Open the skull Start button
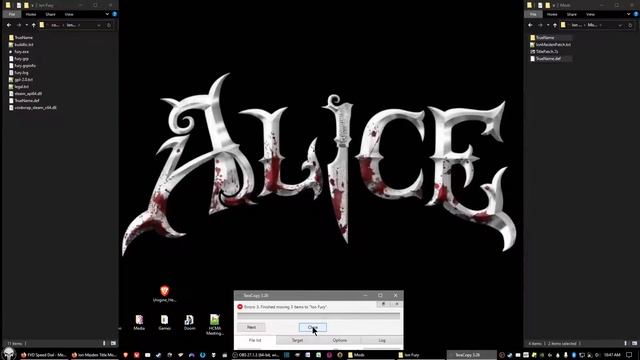640x360 pixels. pos(9,353)
